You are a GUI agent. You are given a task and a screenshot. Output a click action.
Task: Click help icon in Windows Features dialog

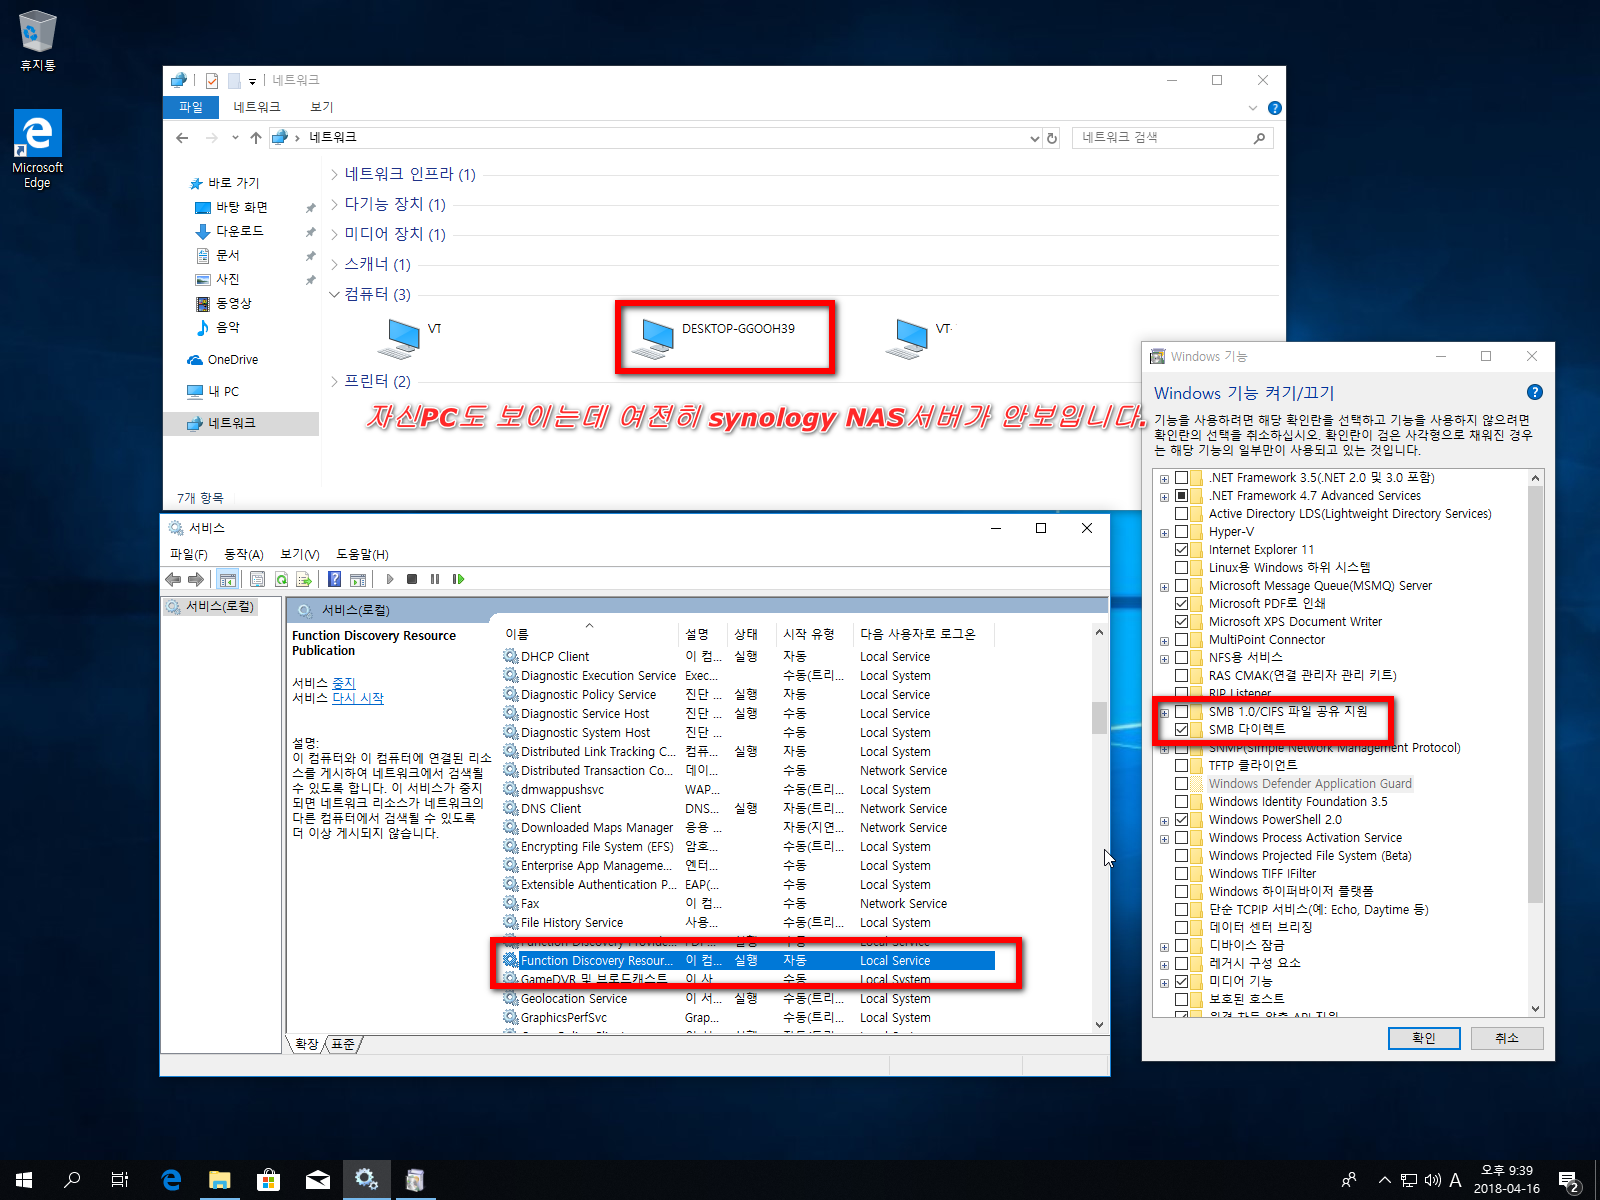click(x=1535, y=392)
